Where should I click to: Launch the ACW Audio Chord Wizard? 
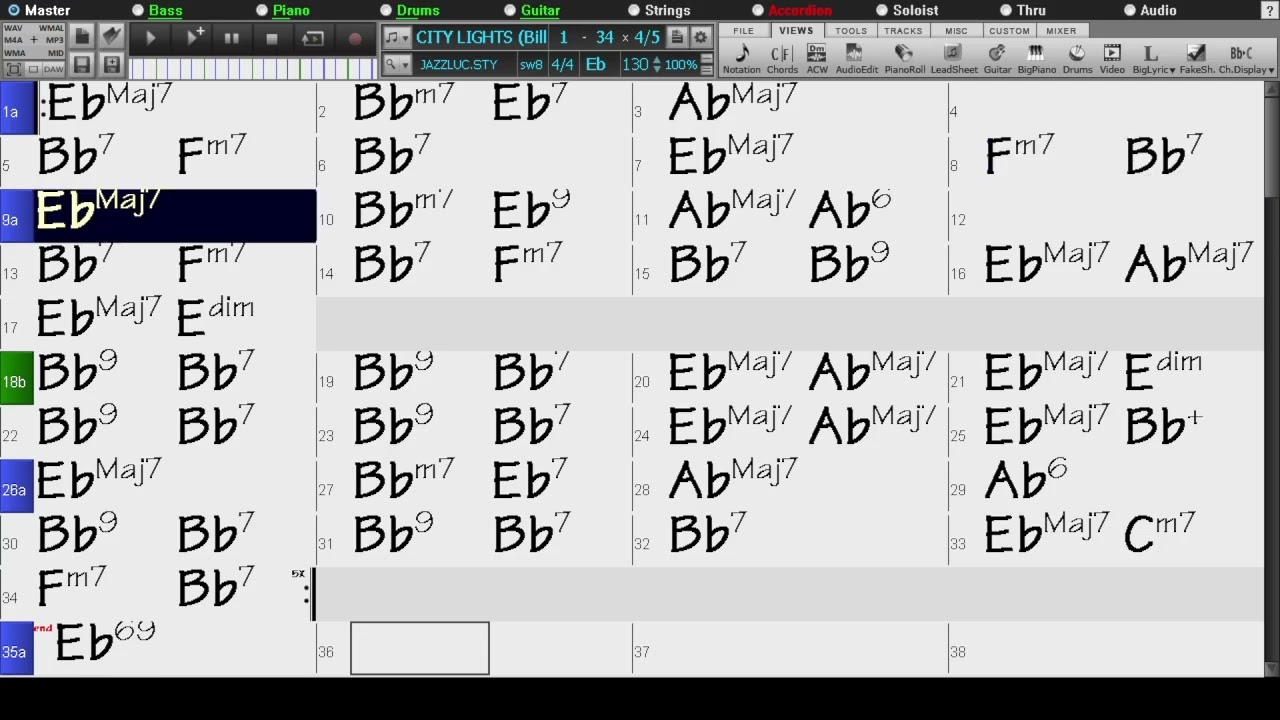click(x=817, y=59)
